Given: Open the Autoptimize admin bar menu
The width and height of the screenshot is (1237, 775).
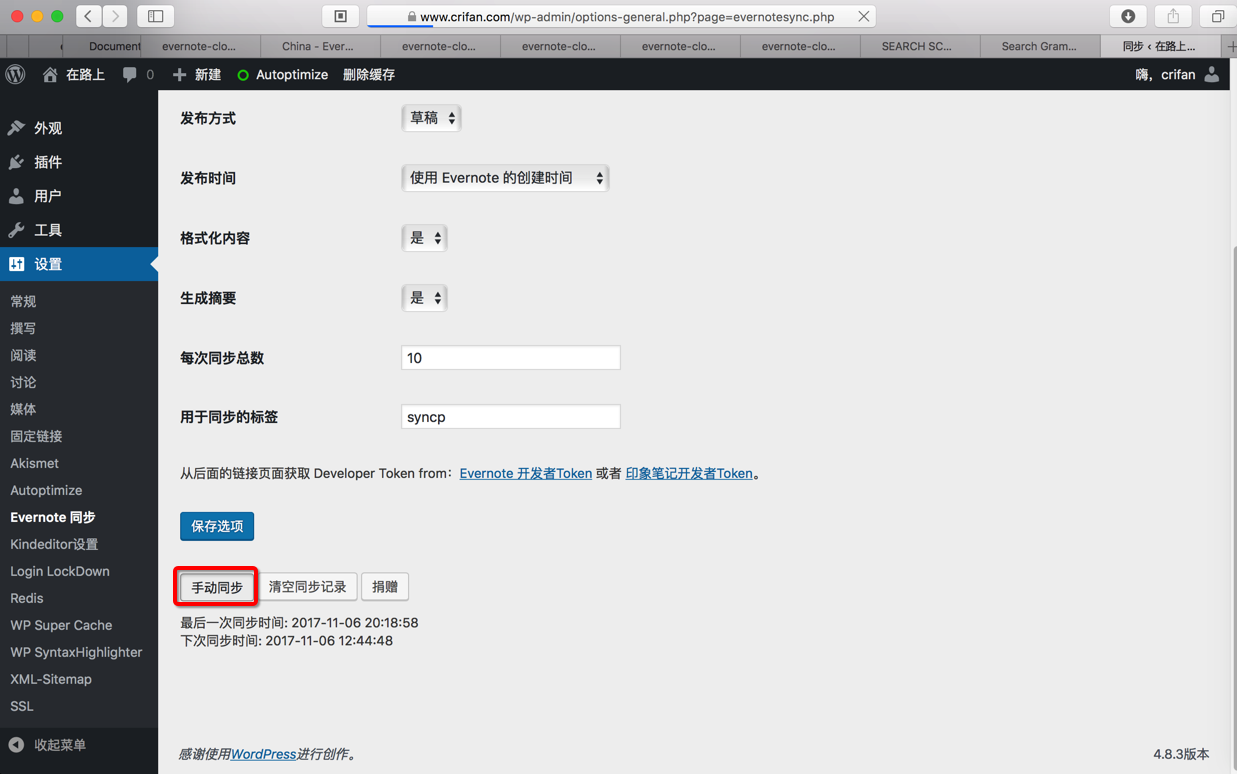Looking at the screenshot, I should click(x=282, y=75).
